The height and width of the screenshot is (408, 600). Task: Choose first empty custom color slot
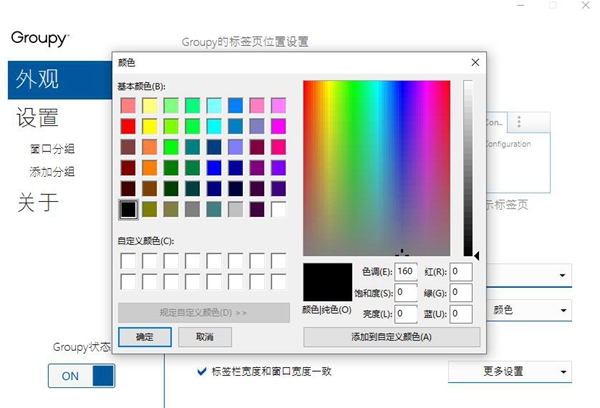tap(128, 261)
